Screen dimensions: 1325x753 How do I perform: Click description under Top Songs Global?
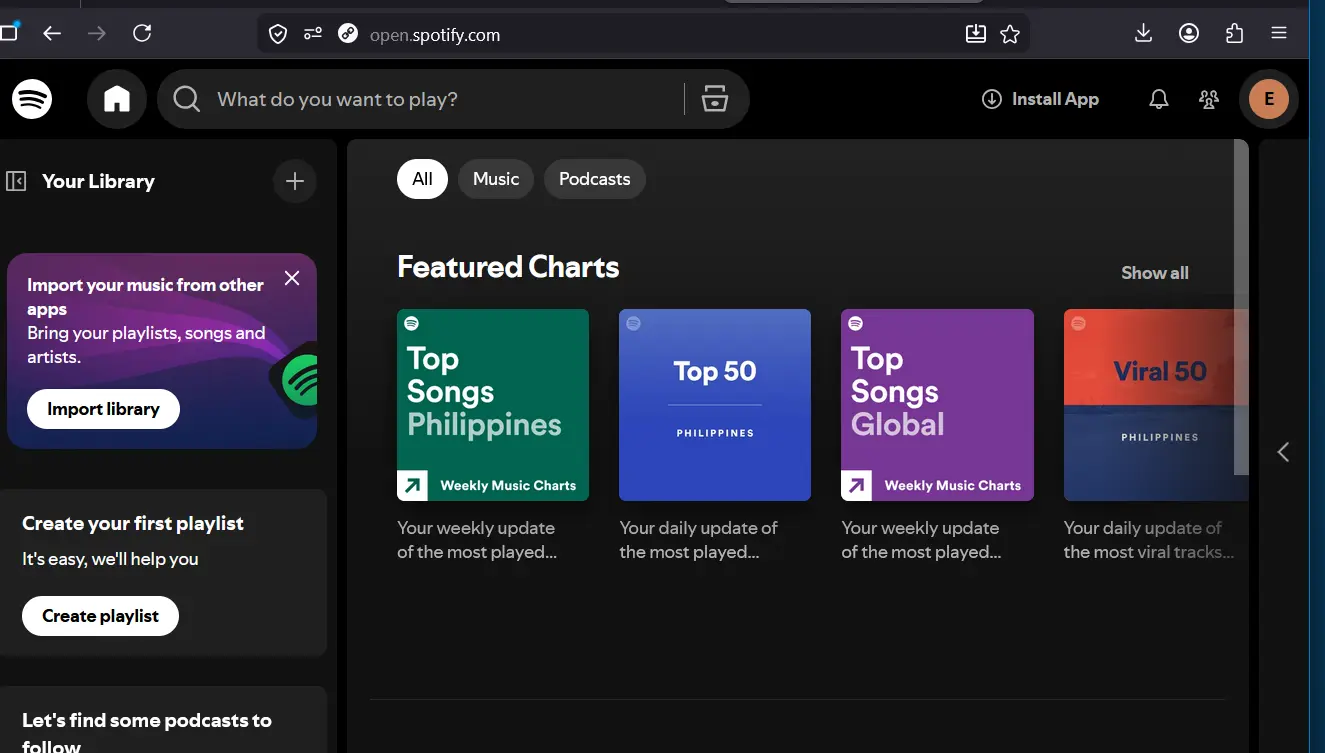coord(921,540)
